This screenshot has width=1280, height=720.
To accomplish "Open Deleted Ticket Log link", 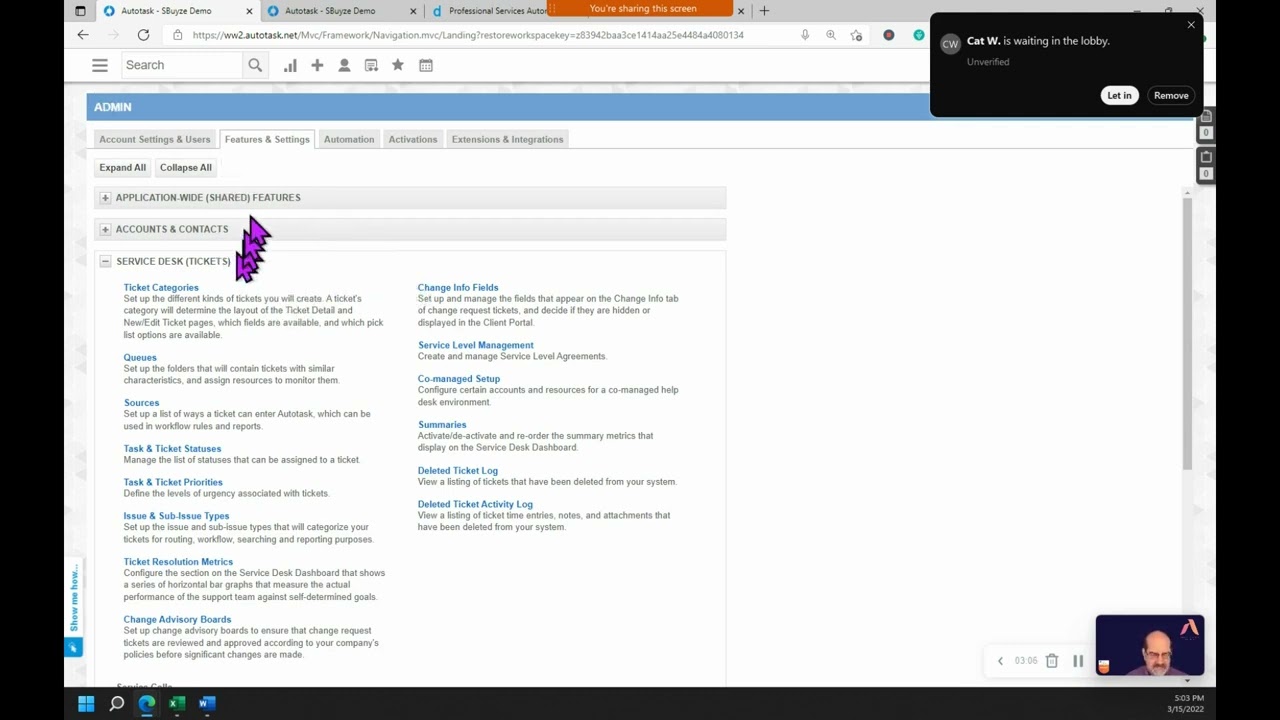I will point(458,471).
